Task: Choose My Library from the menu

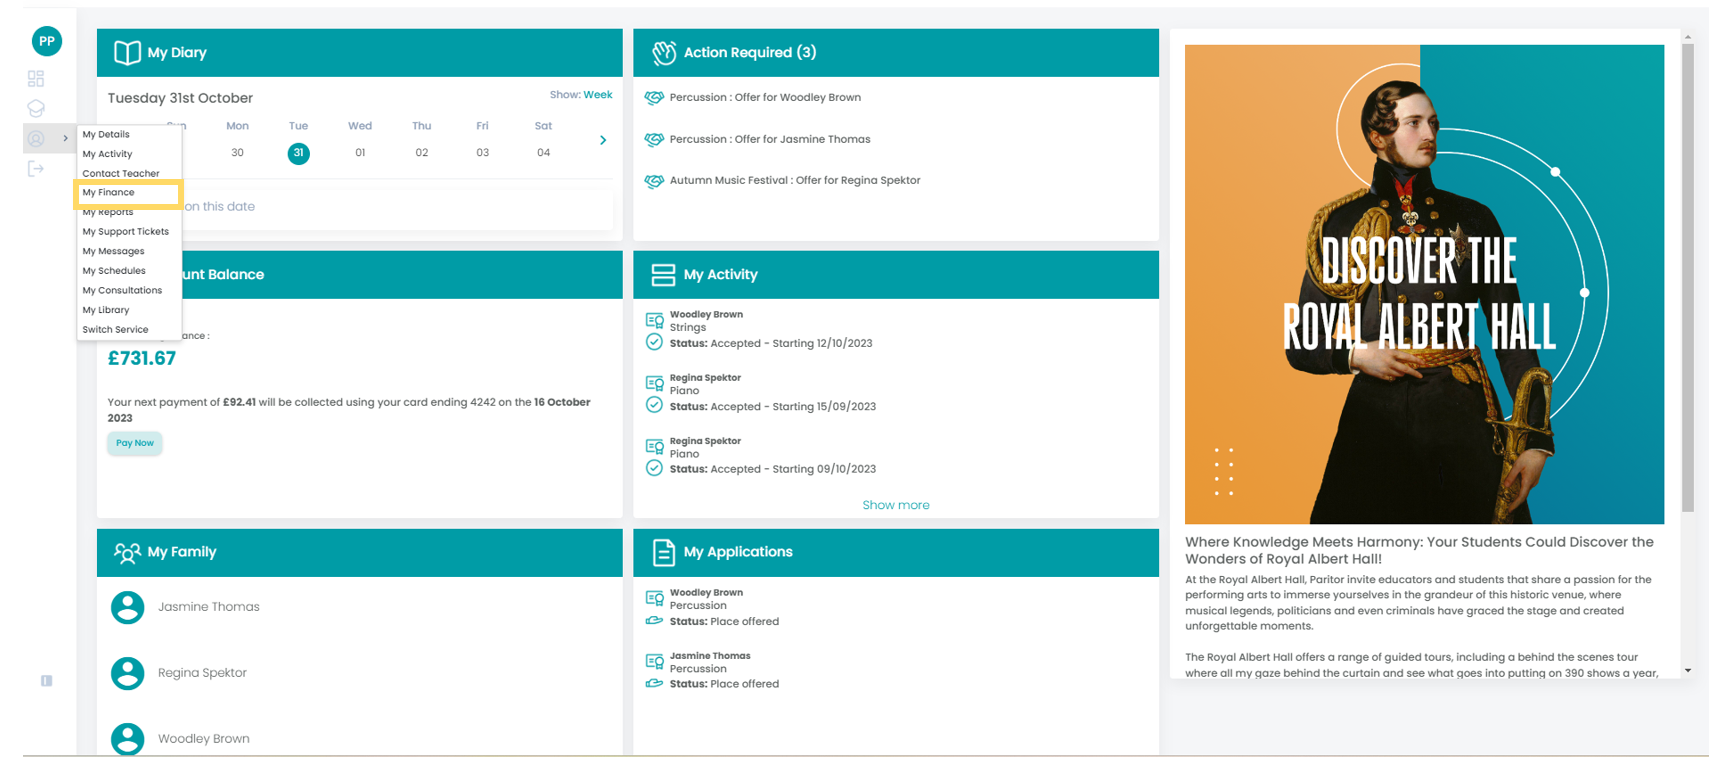Action: click(x=106, y=310)
